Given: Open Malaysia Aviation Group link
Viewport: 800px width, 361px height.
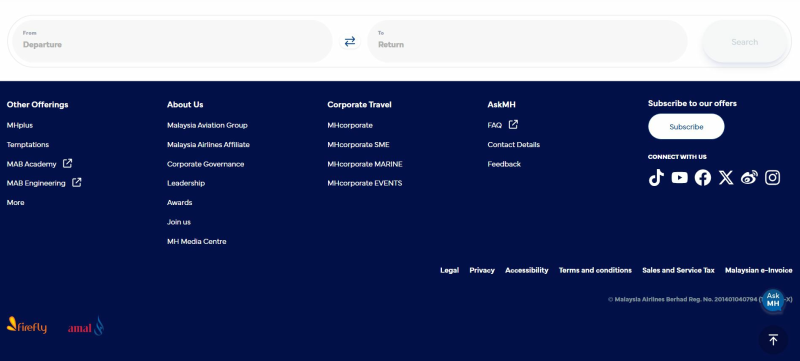Looking at the screenshot, I should point(207,125).
